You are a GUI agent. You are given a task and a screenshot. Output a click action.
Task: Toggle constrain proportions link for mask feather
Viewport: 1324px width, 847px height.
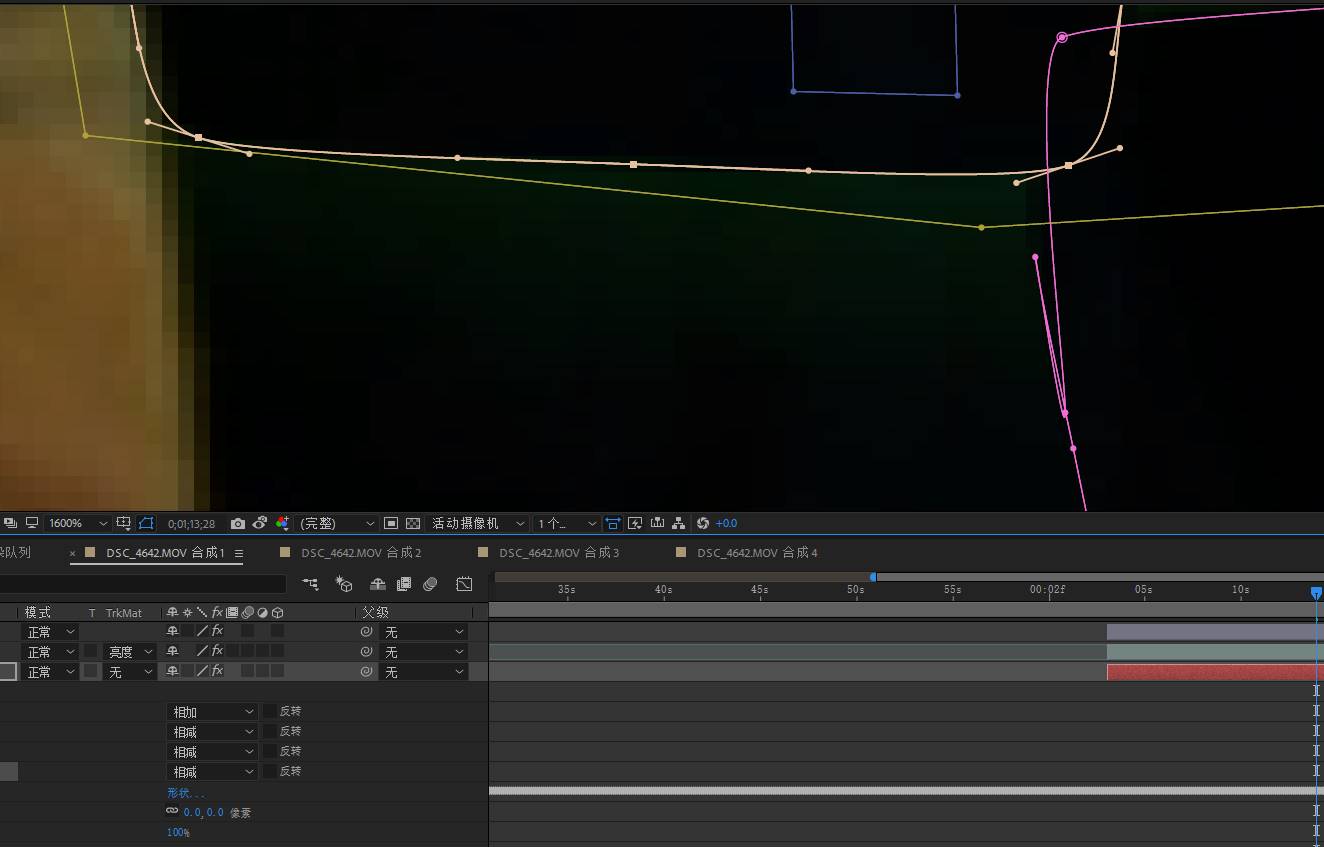(x=172, y=811)
